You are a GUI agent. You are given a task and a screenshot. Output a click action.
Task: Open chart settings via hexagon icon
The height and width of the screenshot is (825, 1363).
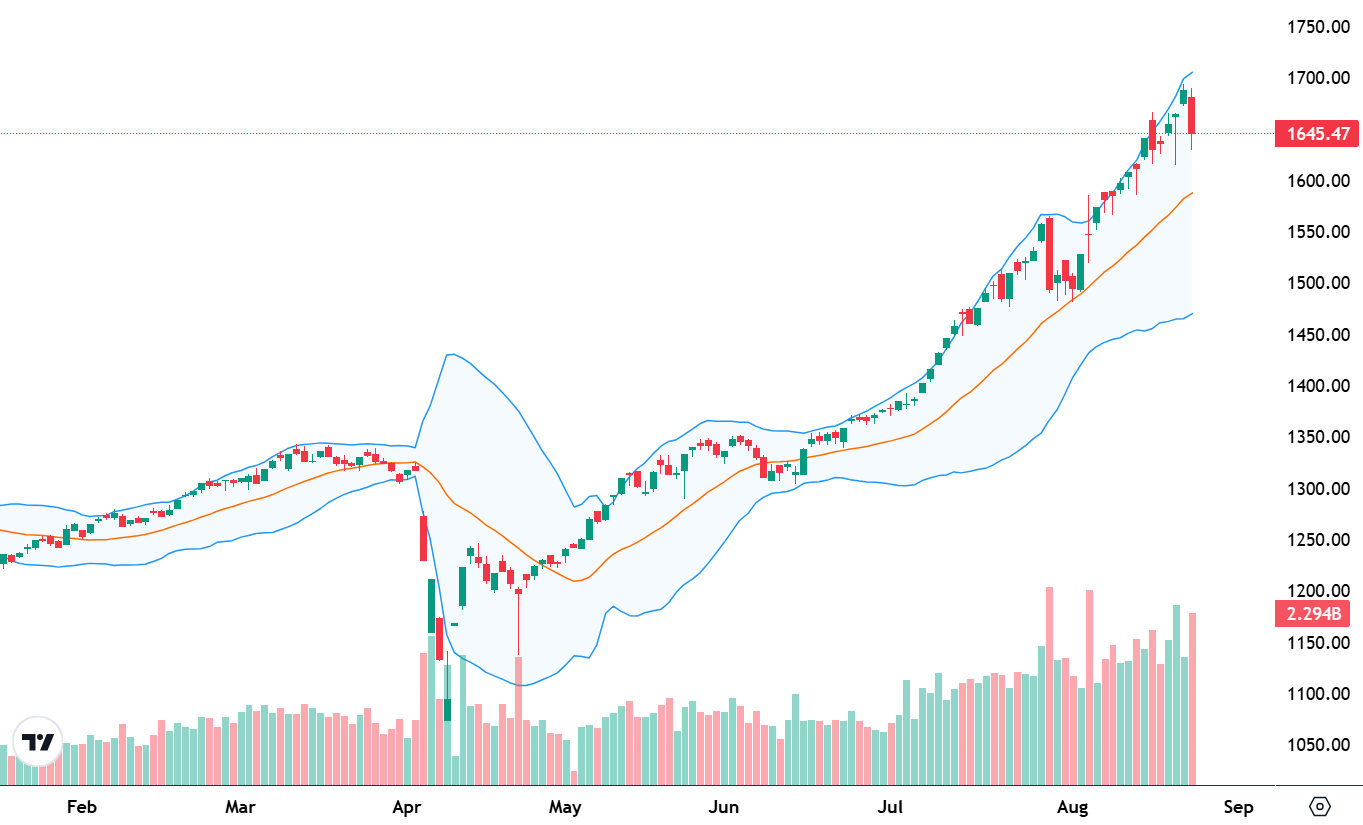1320,806
